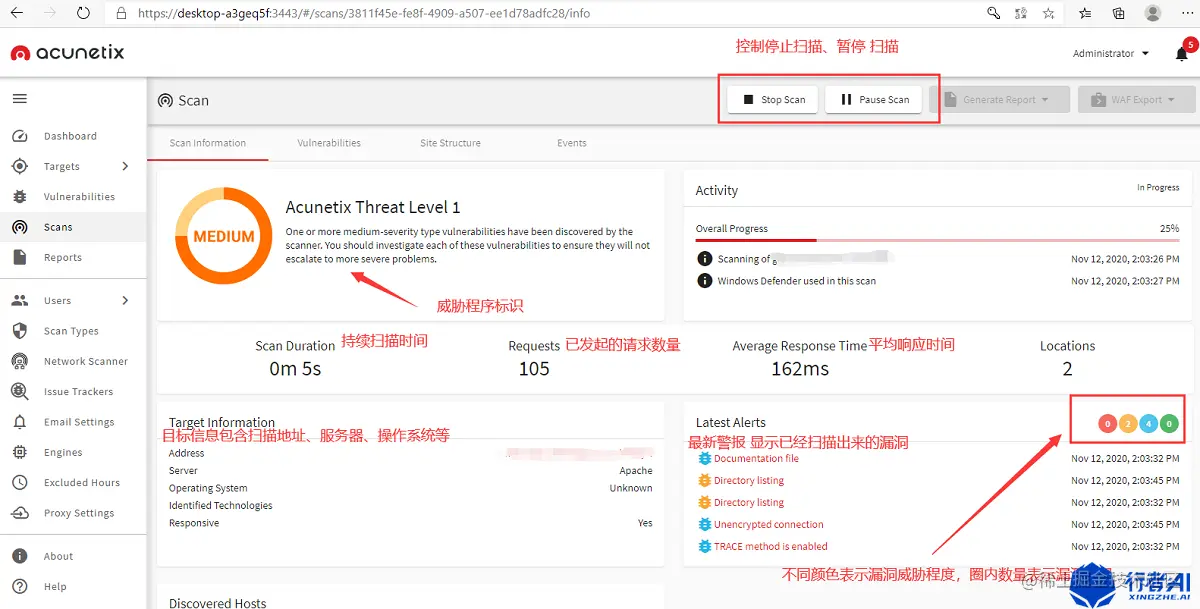Open the Targets sidebar section
Viewport: 1200px width, 609px height.
pos(62,167)
